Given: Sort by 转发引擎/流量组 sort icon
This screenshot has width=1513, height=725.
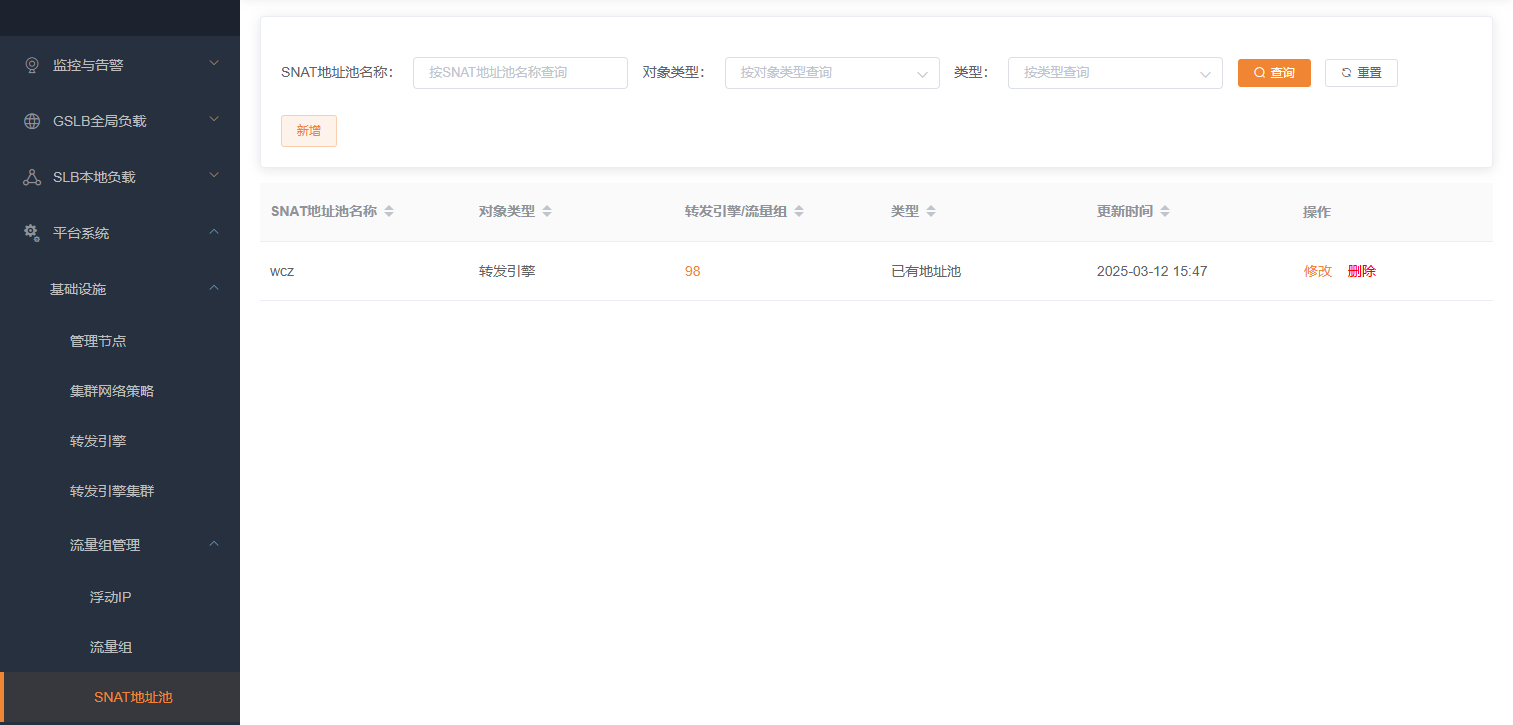Looking at the screenshot, I should pos(799,212).
